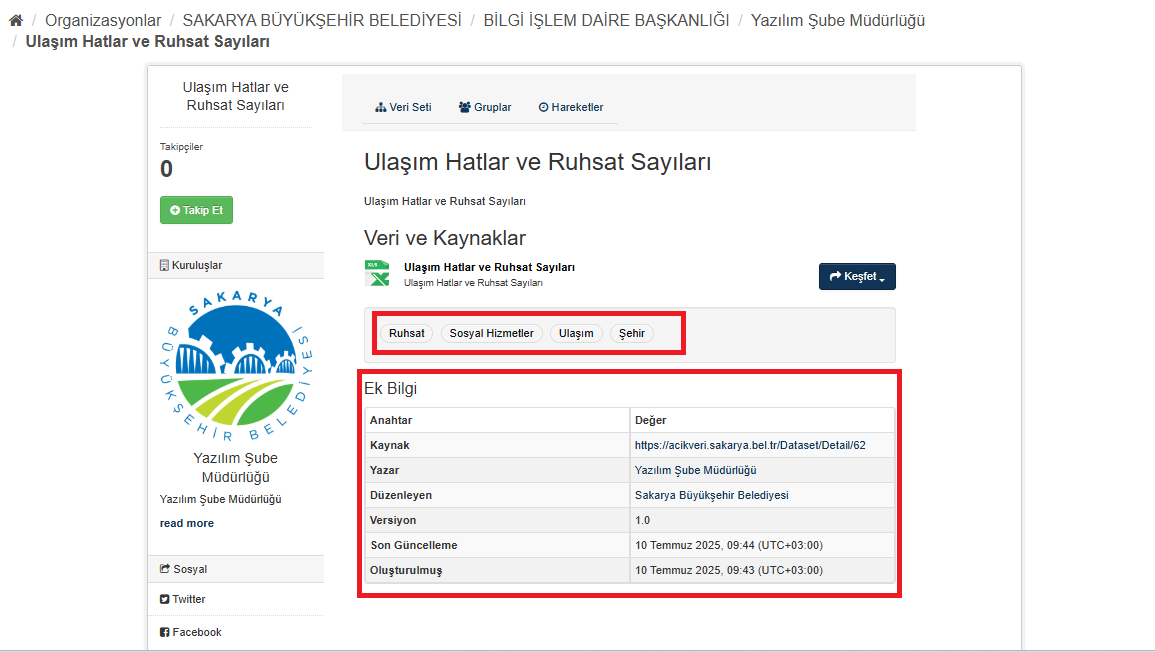
Task: Select the Ulaşım tag
Action: point(576,333)
